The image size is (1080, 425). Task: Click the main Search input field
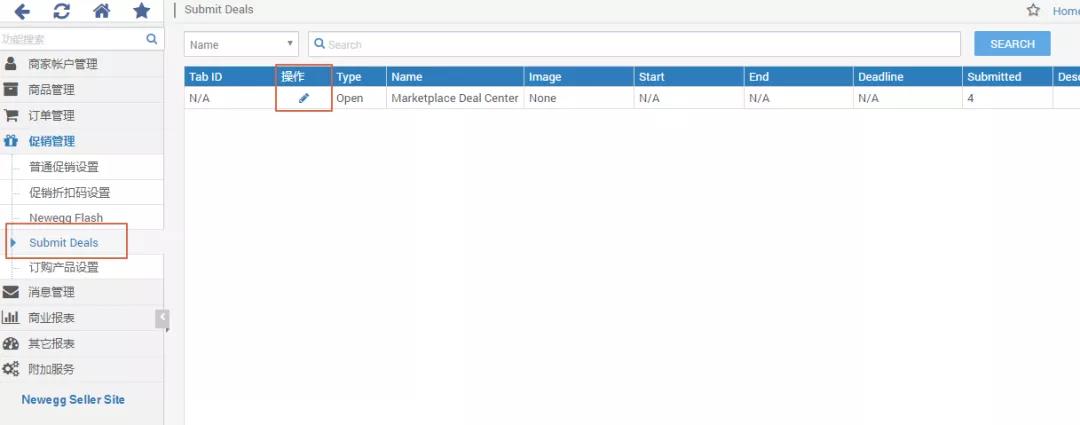640,44
